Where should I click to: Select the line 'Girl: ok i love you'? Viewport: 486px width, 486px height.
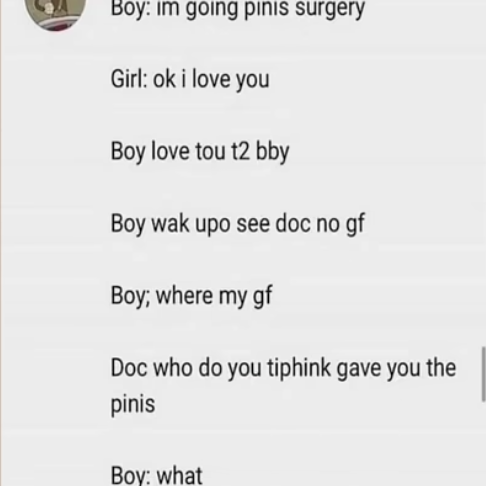coord(190,80)
